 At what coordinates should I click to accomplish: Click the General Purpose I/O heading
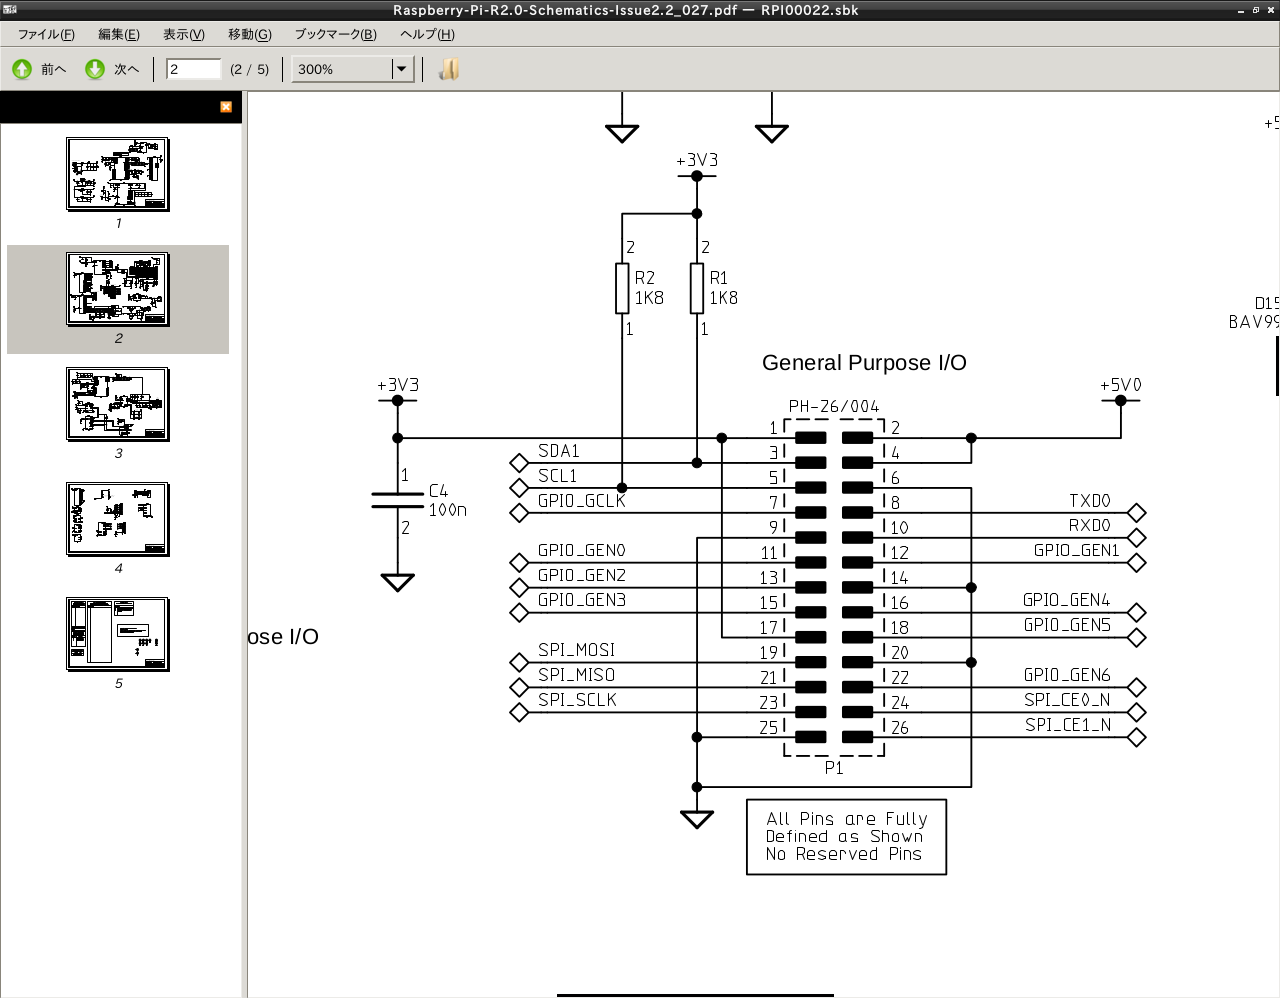[864, 363]
